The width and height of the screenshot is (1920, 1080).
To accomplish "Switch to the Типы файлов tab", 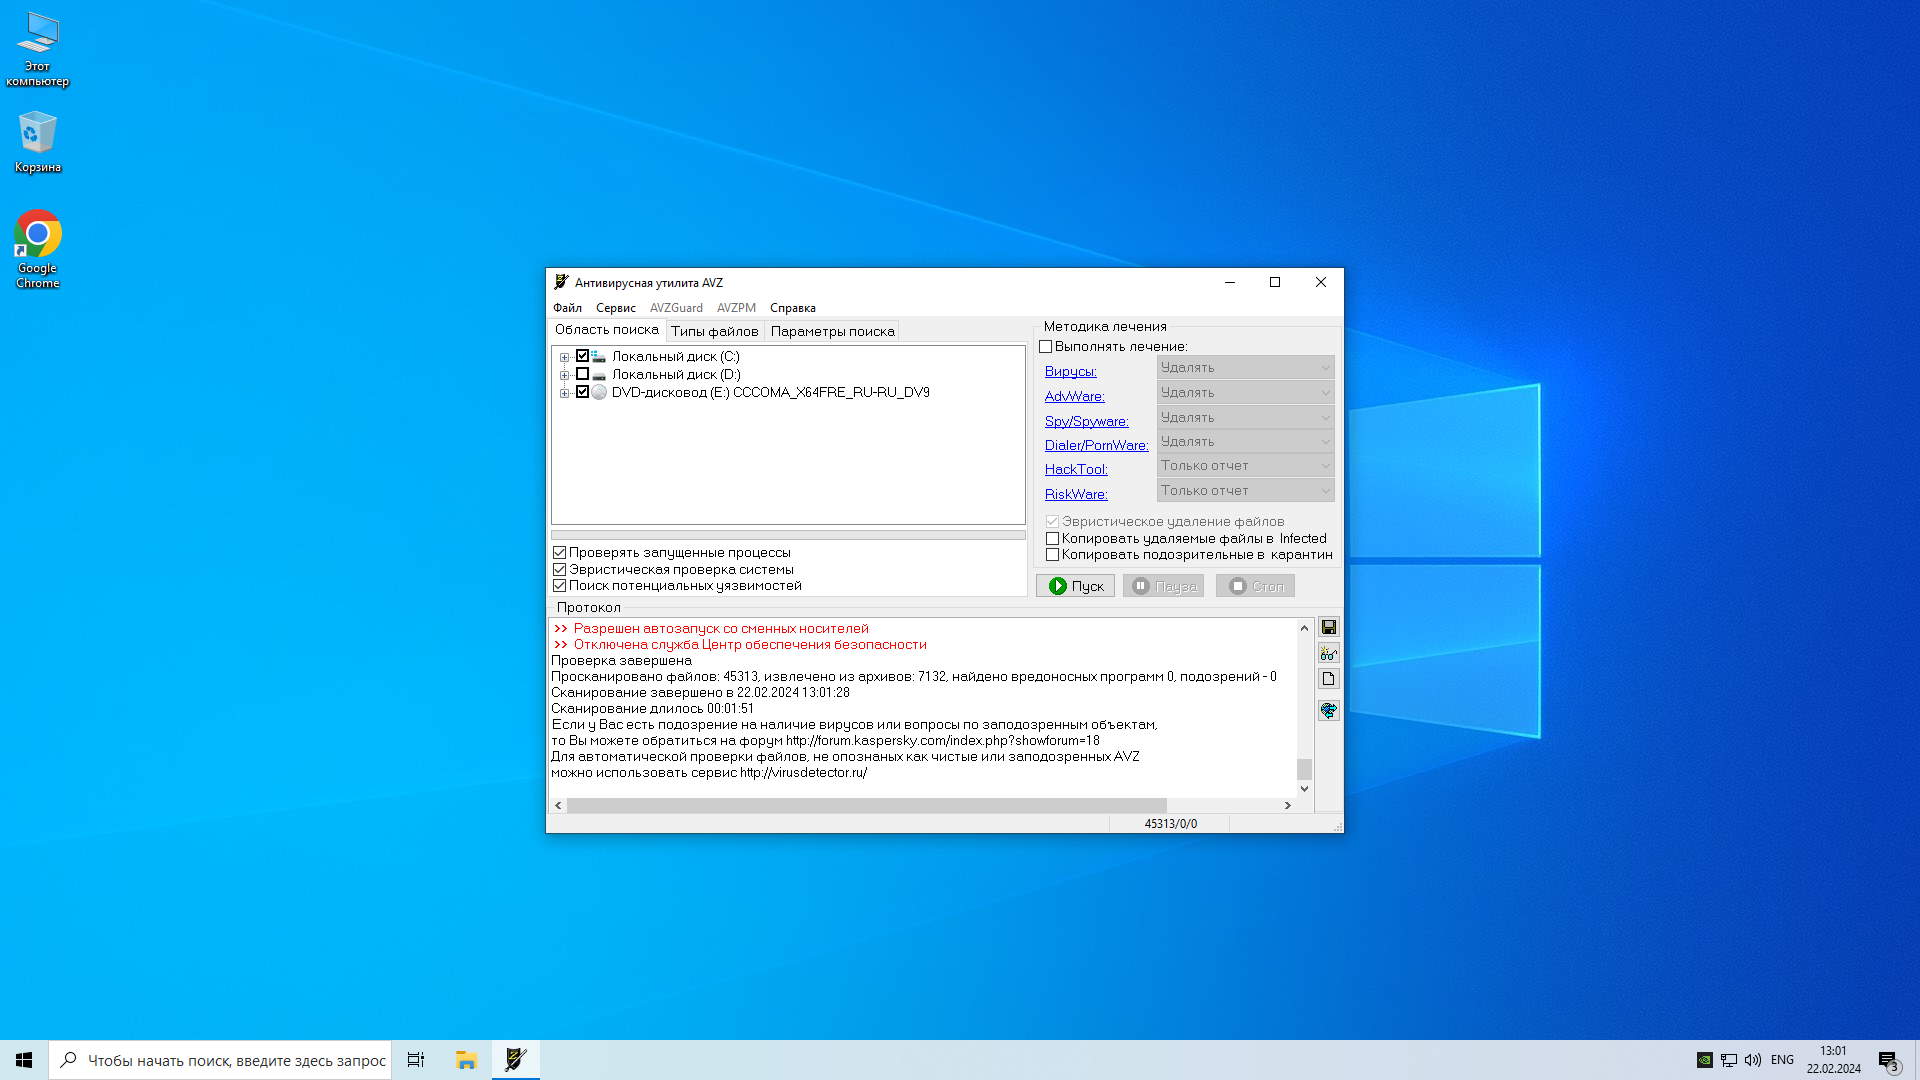I will (x=714, y=331).
